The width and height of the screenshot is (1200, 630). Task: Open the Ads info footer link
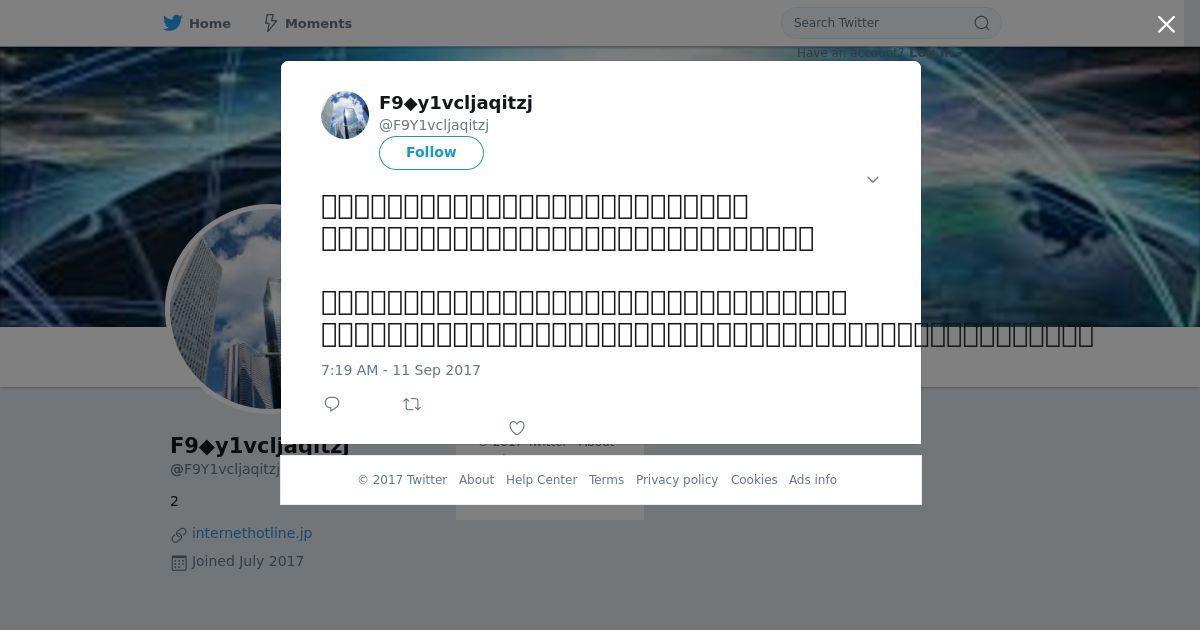pyautogui.click(x=813, y=480)
